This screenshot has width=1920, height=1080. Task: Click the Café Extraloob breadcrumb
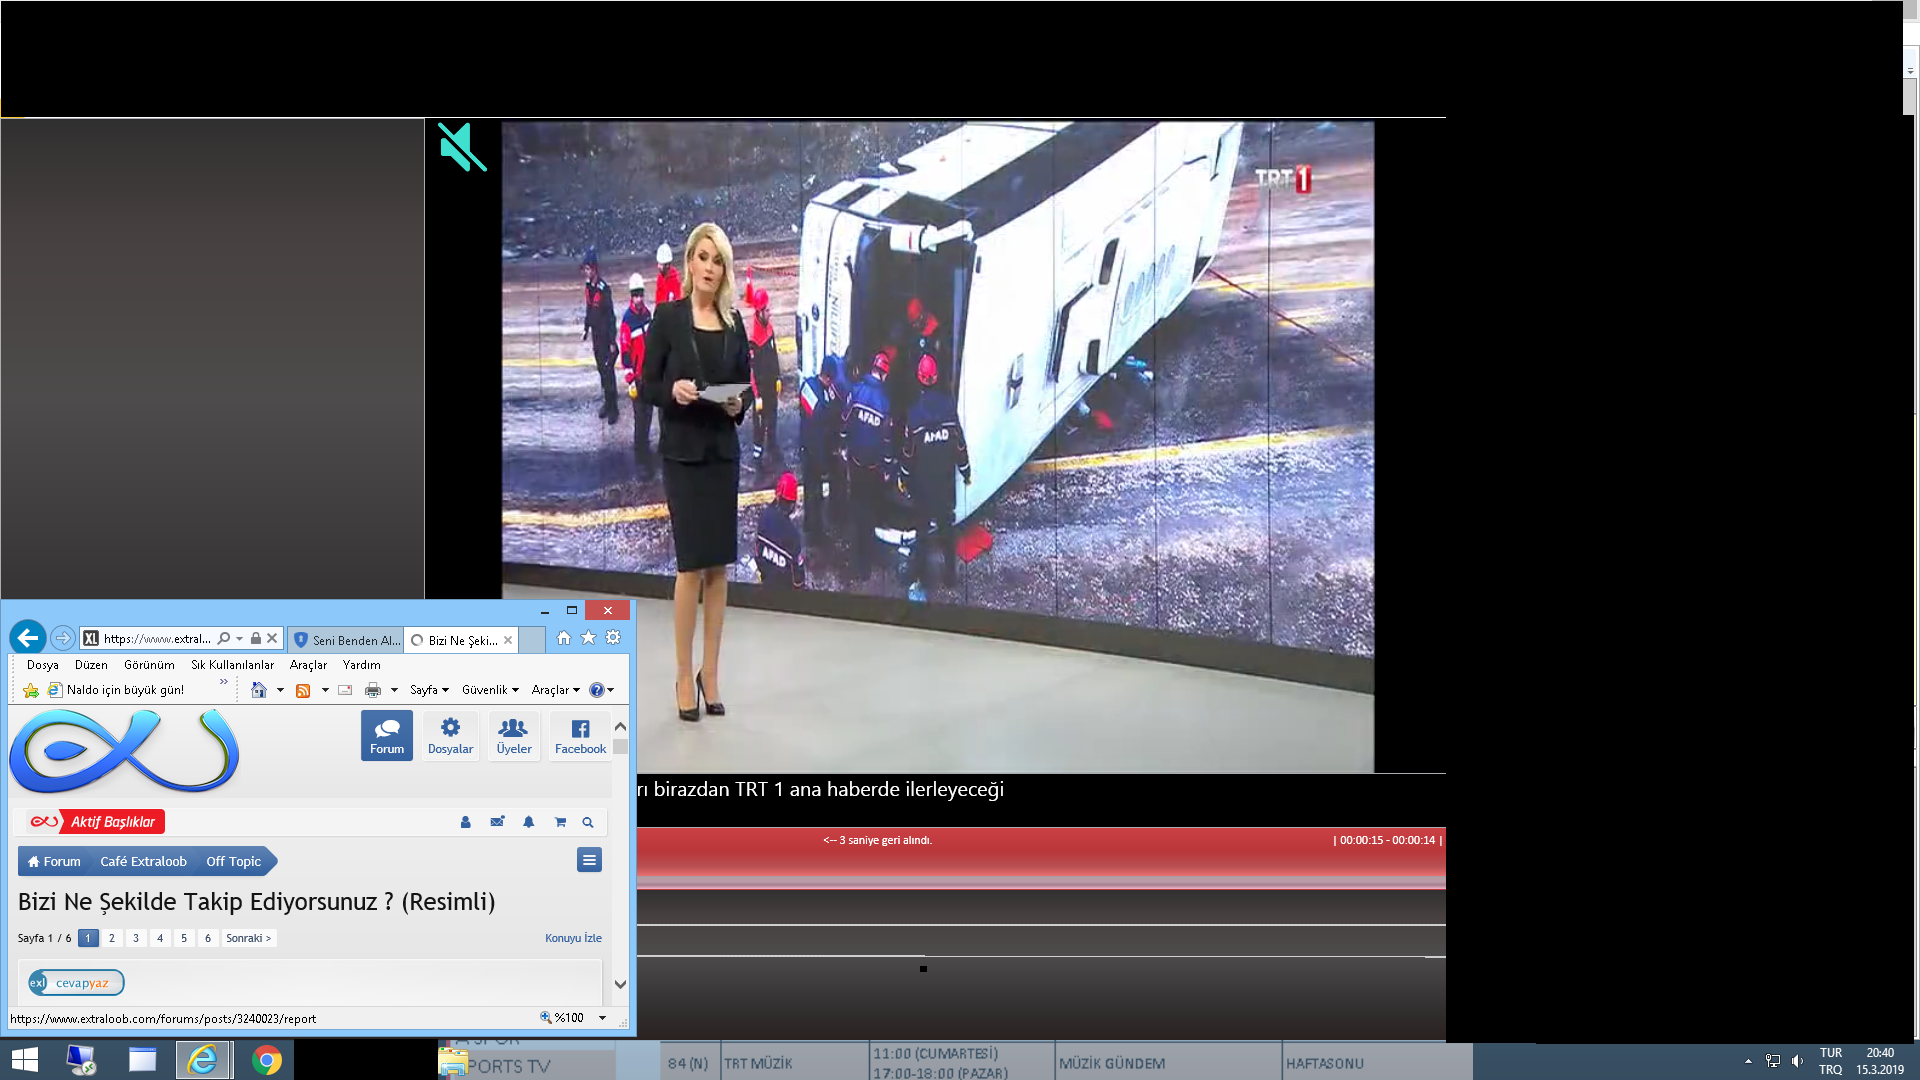point(143,861)
